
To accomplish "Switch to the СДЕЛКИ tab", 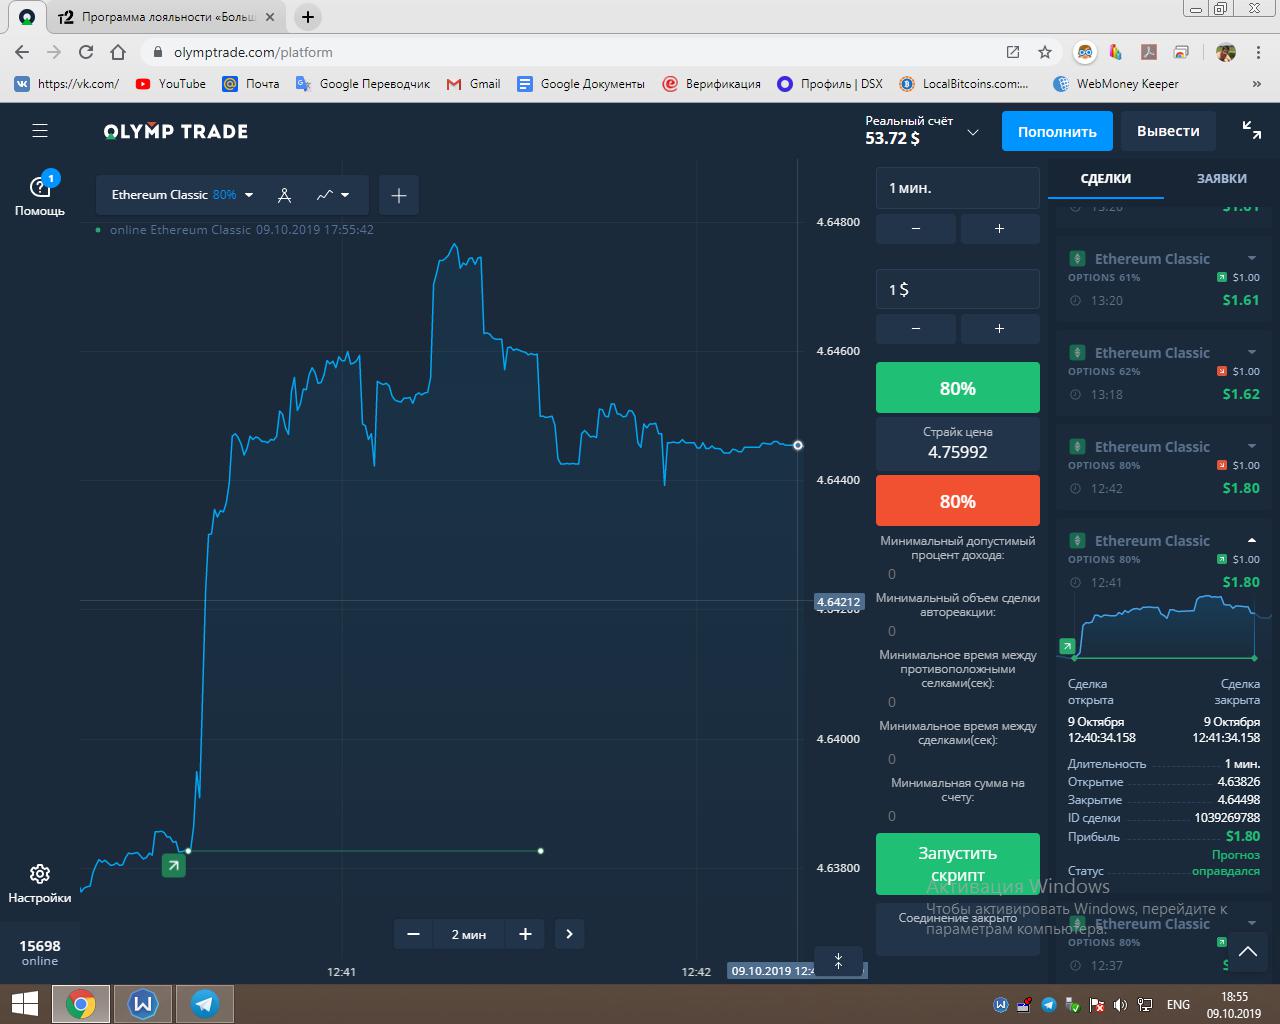I will [1105, 179].
